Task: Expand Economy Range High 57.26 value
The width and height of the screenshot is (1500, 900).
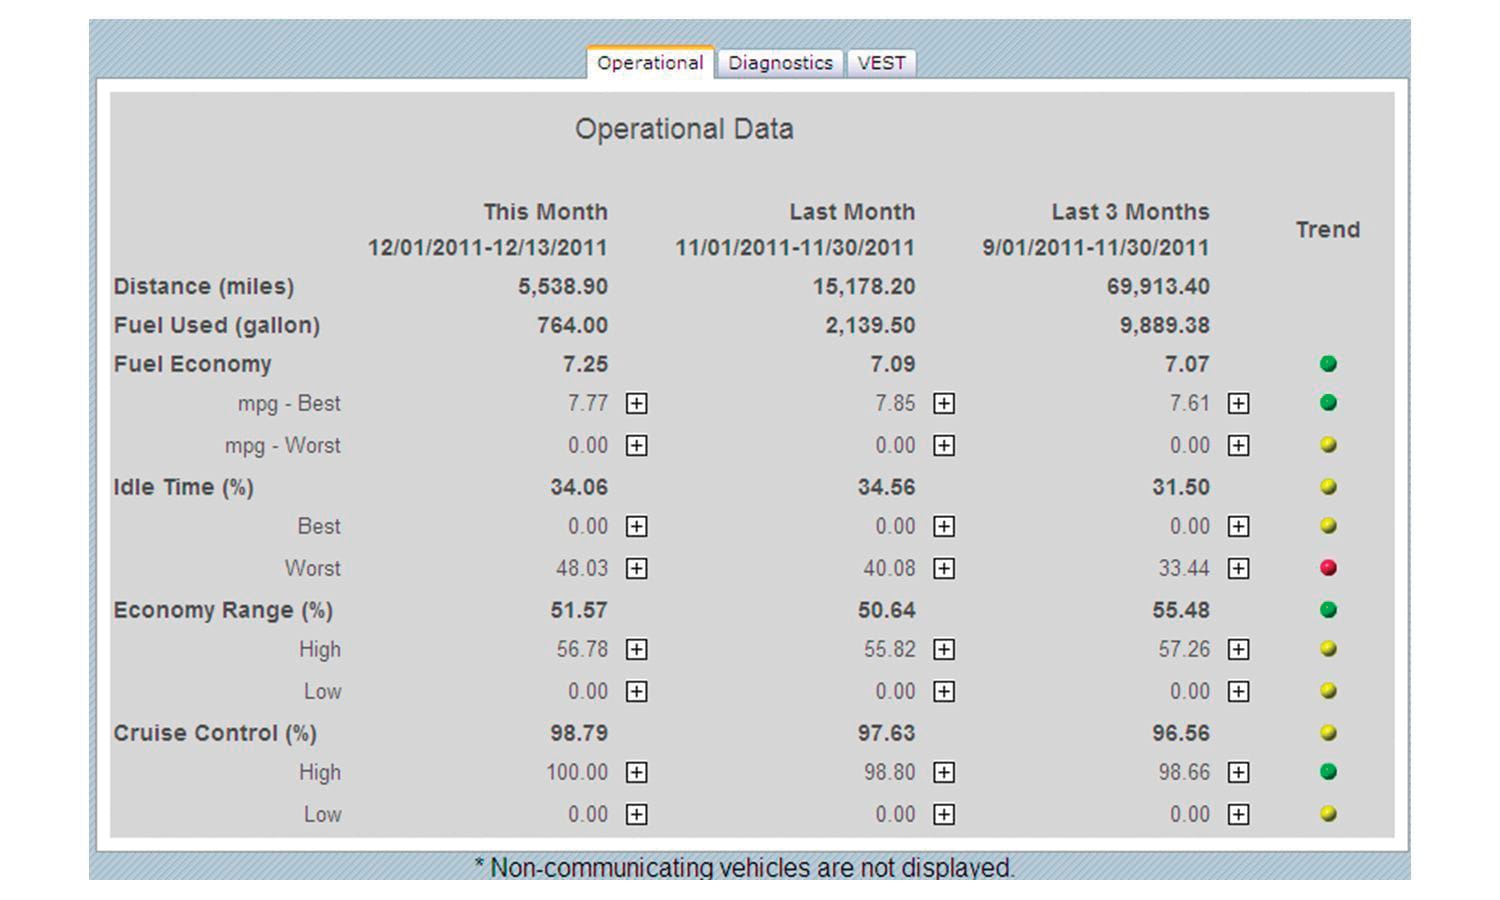Action: tap(1238, 649)
